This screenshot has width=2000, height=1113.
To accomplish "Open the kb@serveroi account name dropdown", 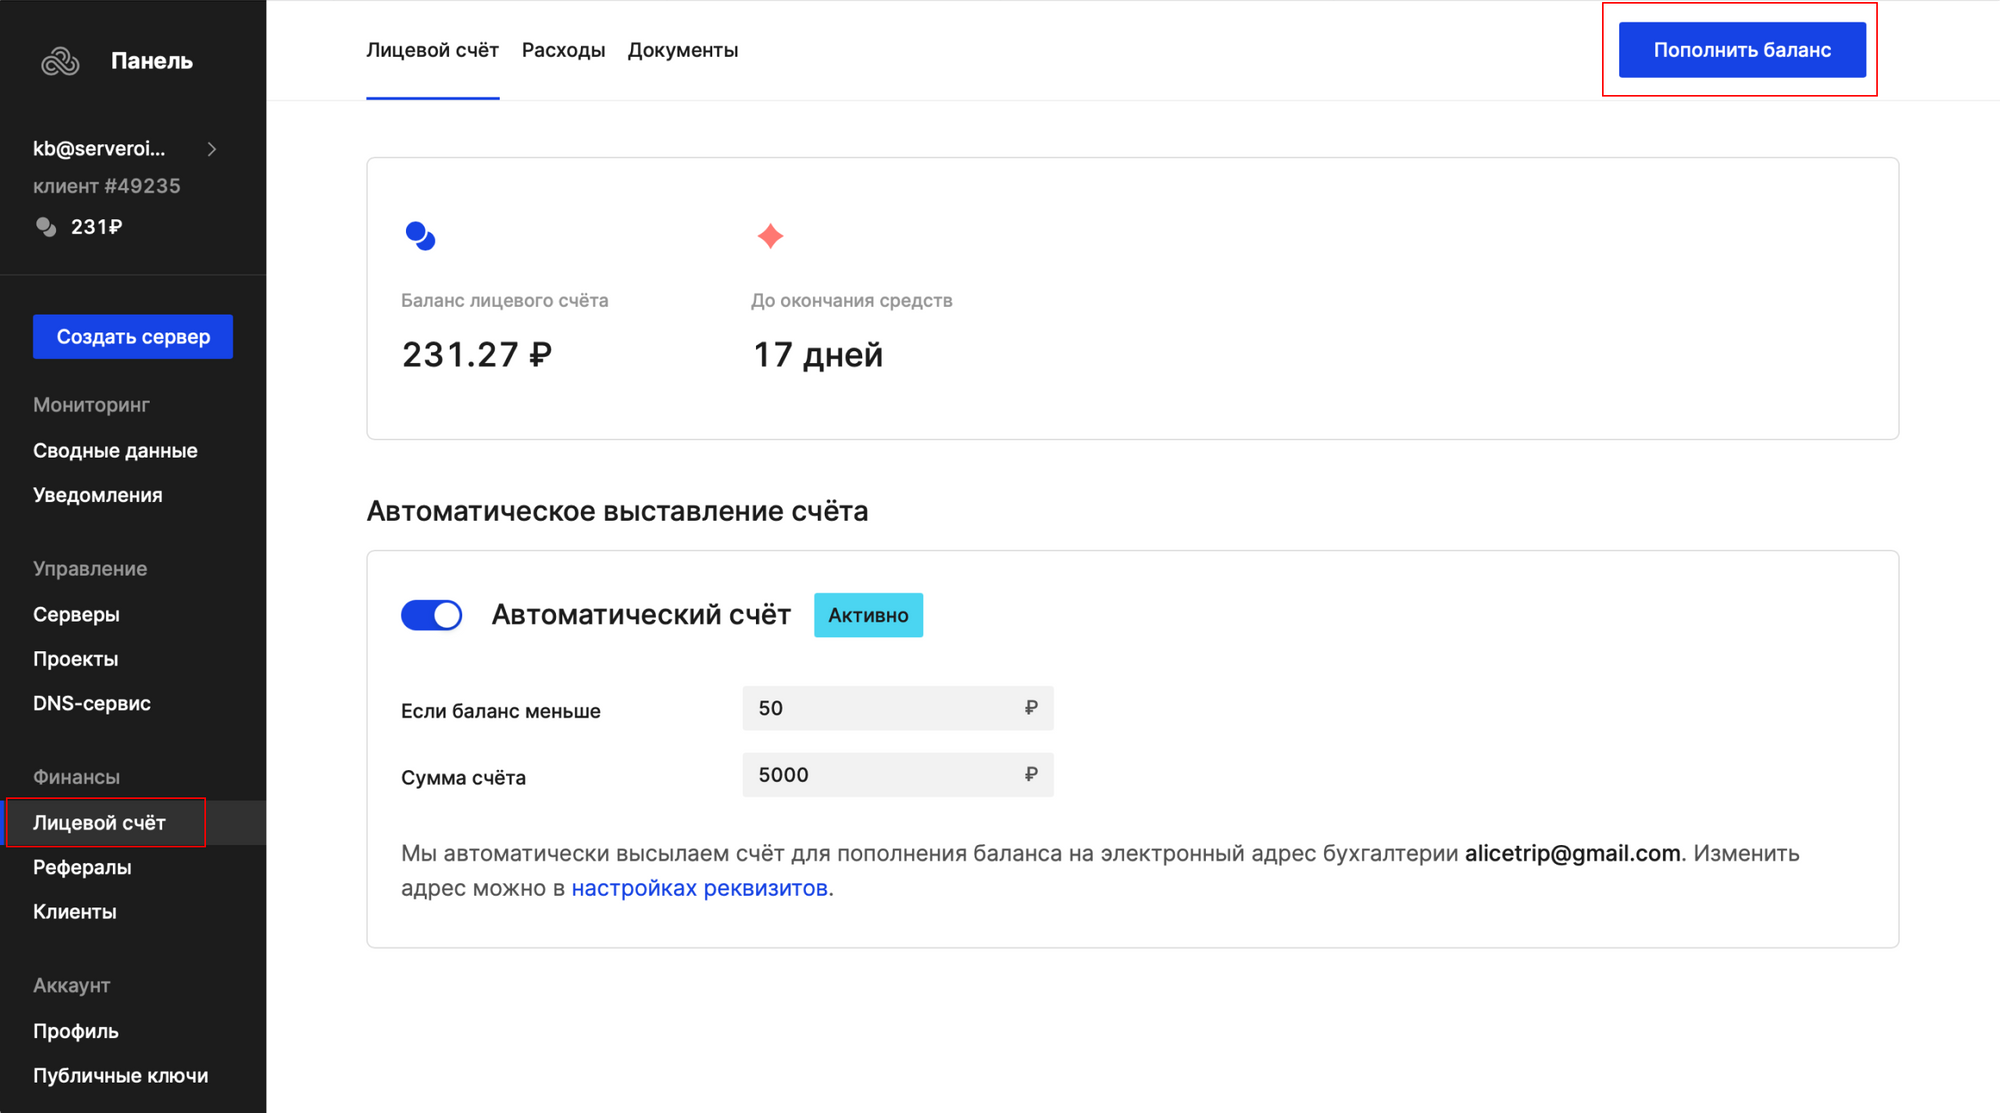I will [x=99, y=149].
